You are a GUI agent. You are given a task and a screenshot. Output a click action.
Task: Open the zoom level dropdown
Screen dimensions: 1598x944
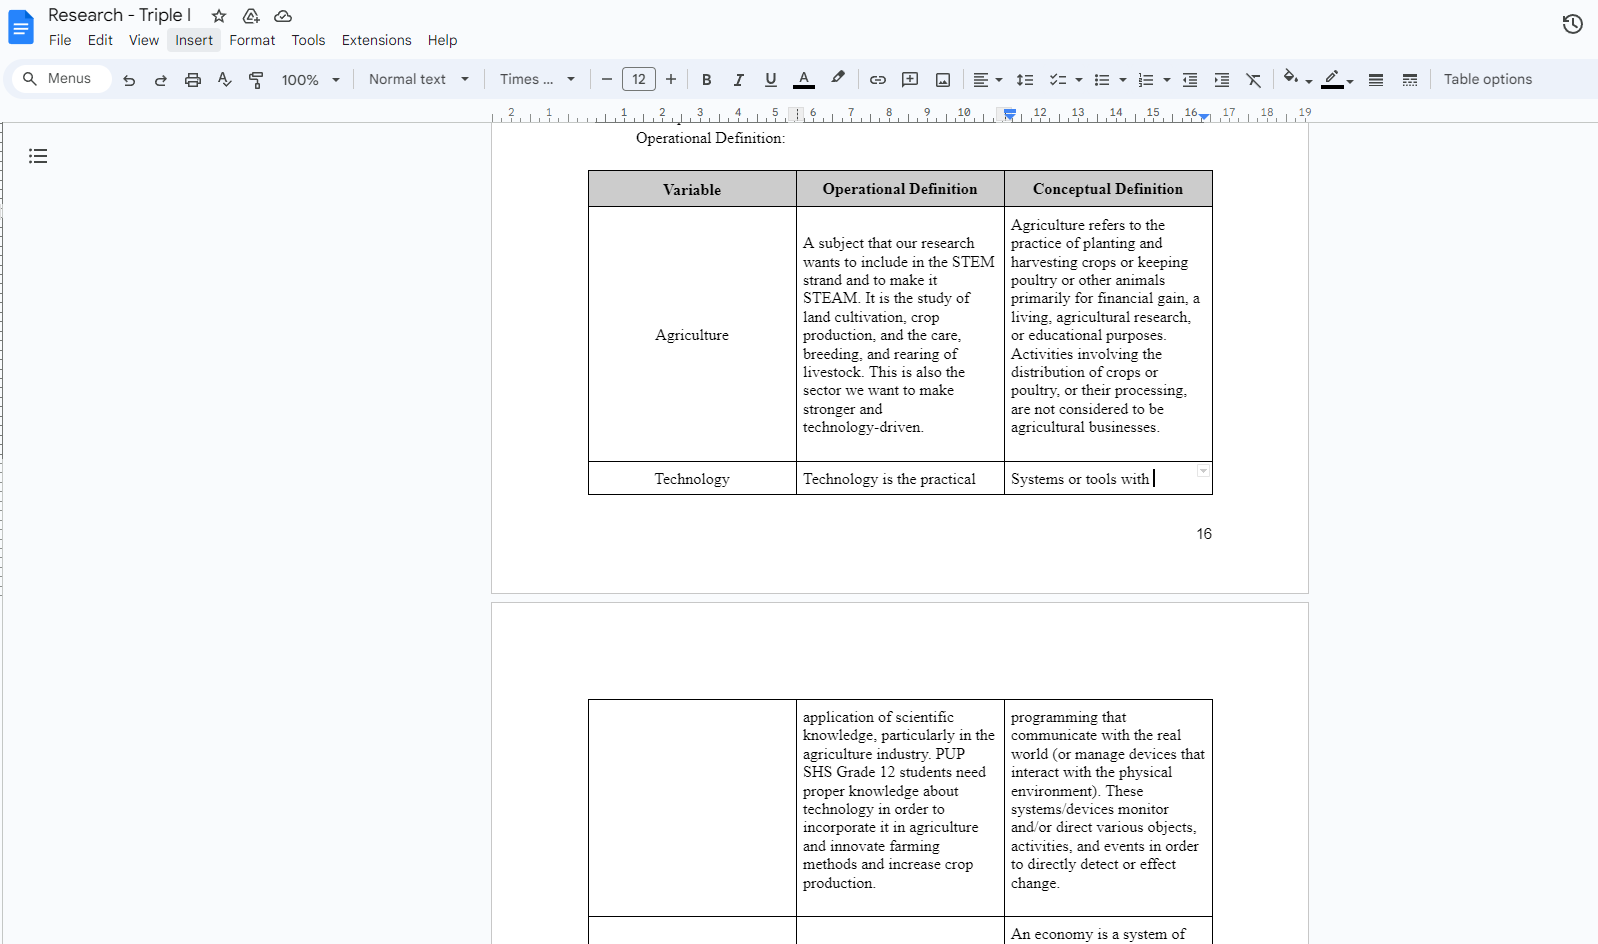pyautogui.click(x=310, y=80)
